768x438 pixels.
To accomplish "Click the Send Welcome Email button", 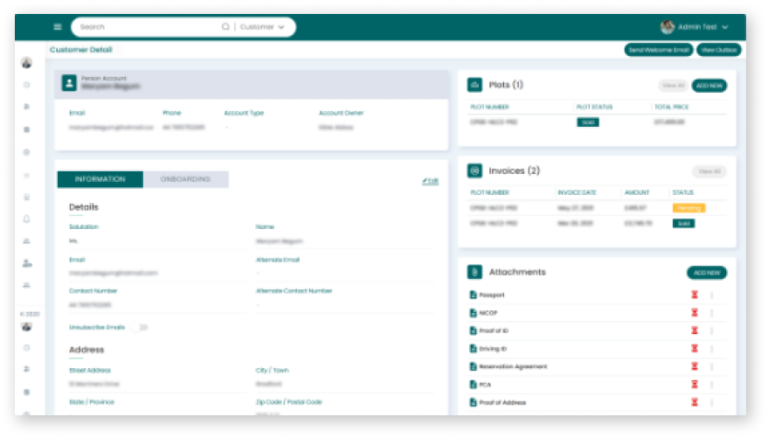I will pyautogui.click(x=658, y=49).
